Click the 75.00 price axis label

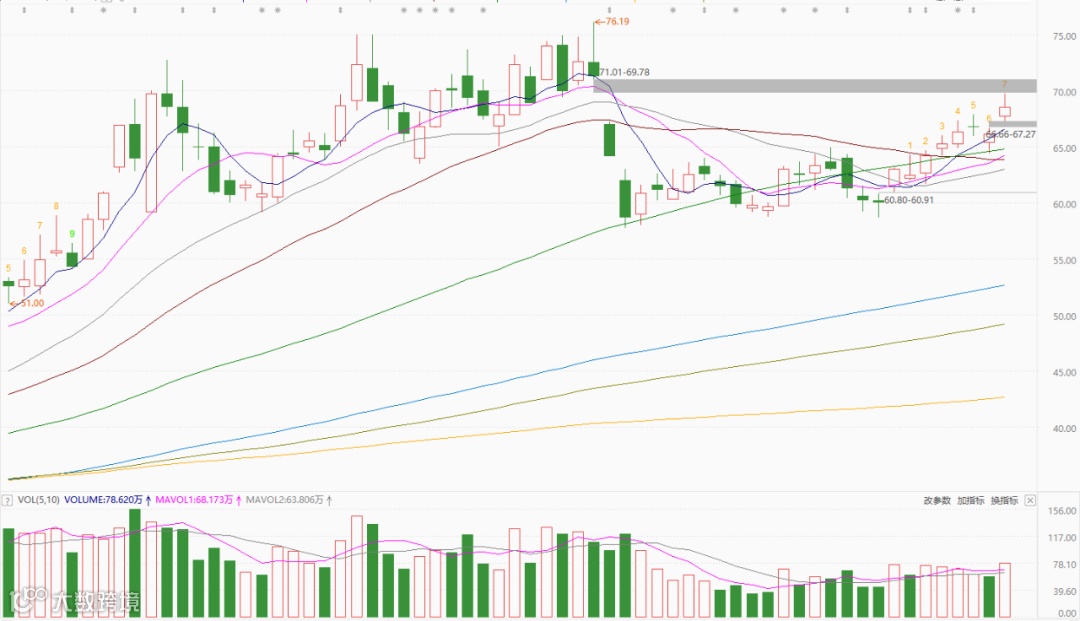click(1064, 36)
